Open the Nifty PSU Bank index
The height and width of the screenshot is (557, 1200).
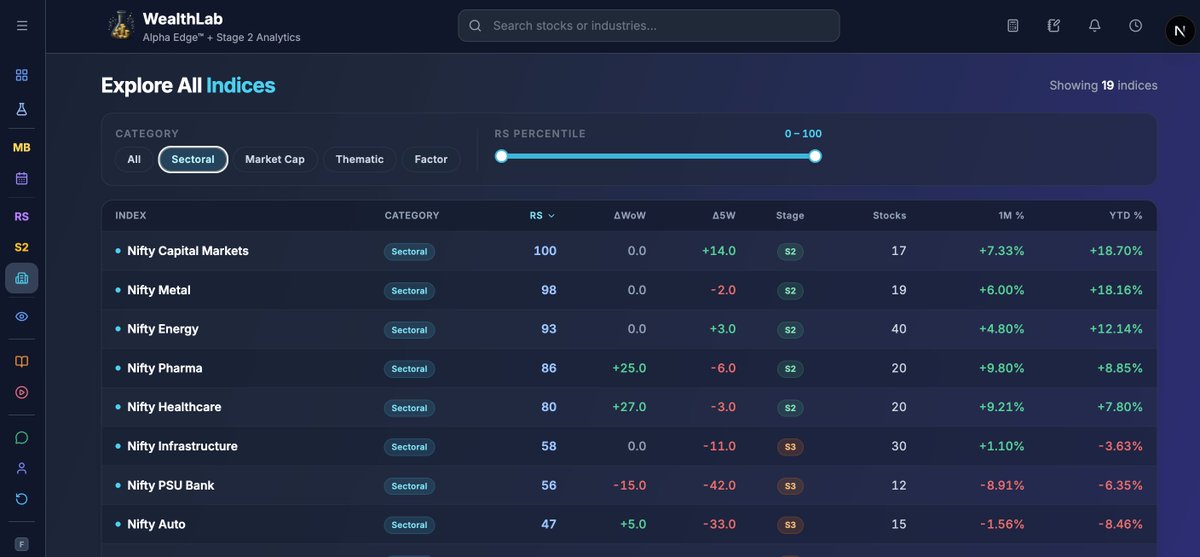coord(171,485)
